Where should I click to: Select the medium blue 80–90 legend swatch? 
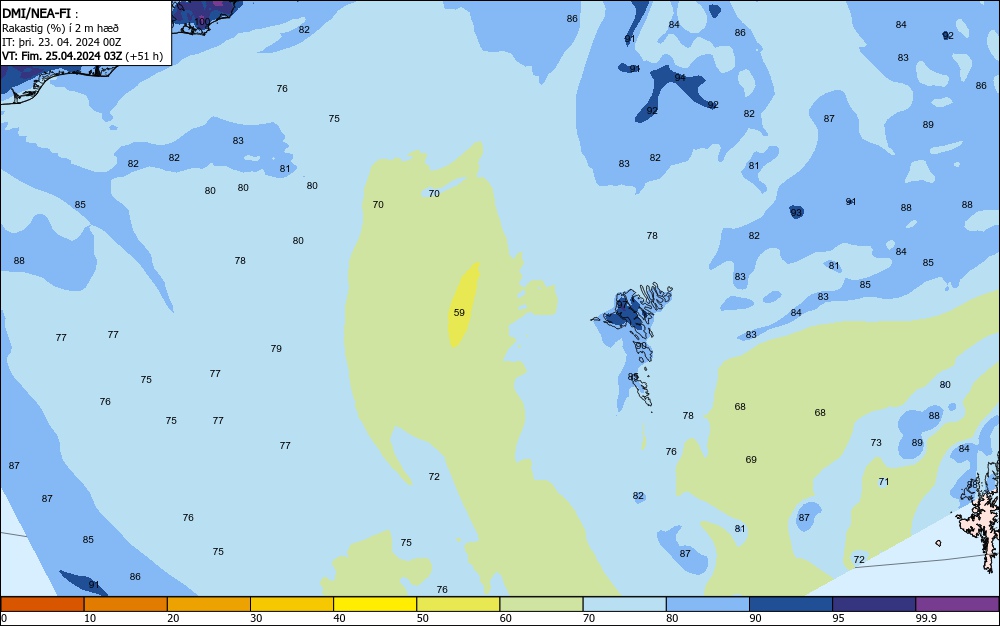[707, 604]
